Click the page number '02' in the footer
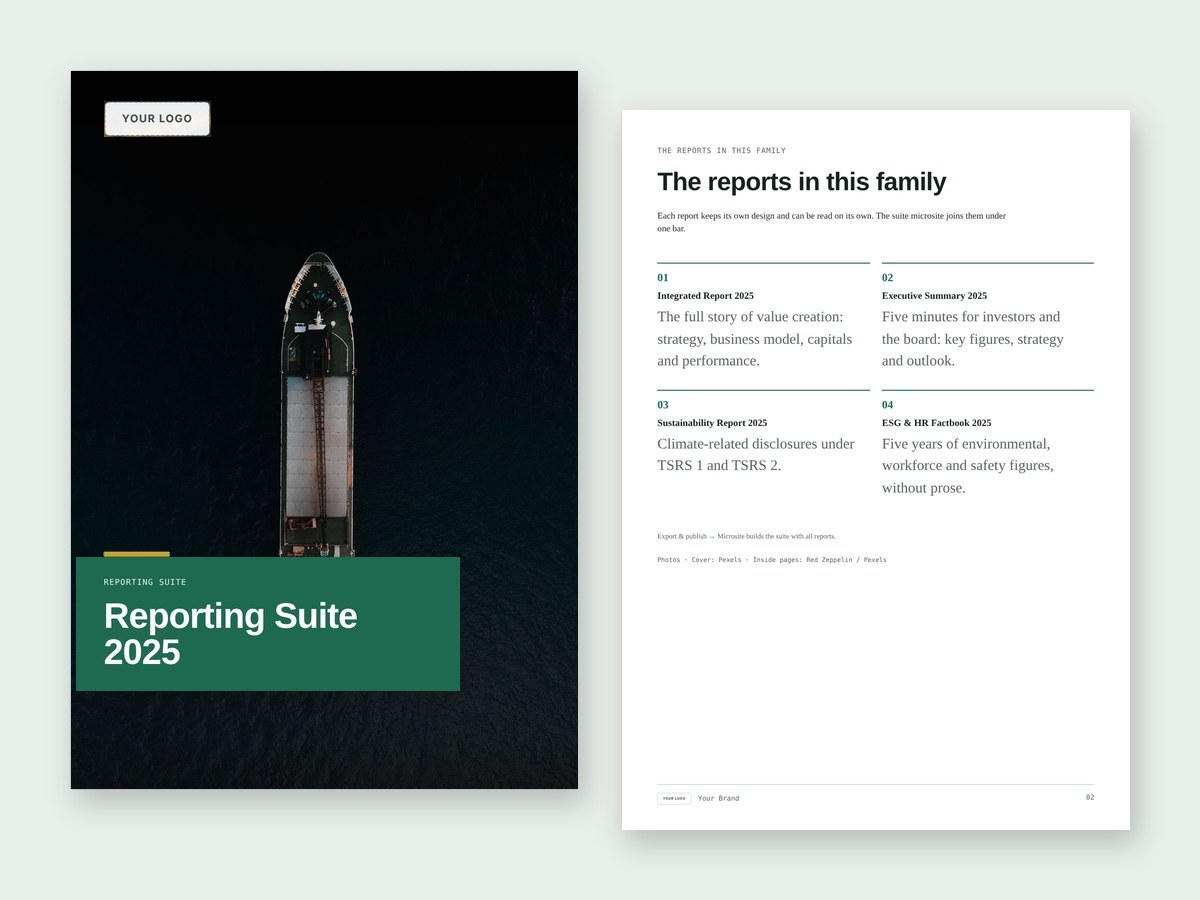This screenshot has width=1200, height=900. tap(1090, 797)
